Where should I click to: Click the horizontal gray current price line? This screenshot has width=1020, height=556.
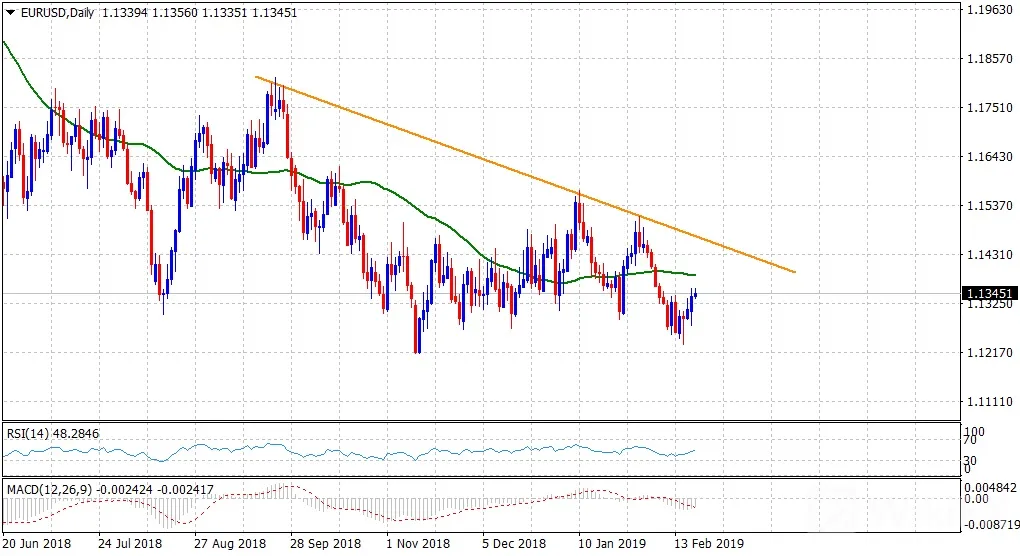pyautogui.click(x=481, y=294)
